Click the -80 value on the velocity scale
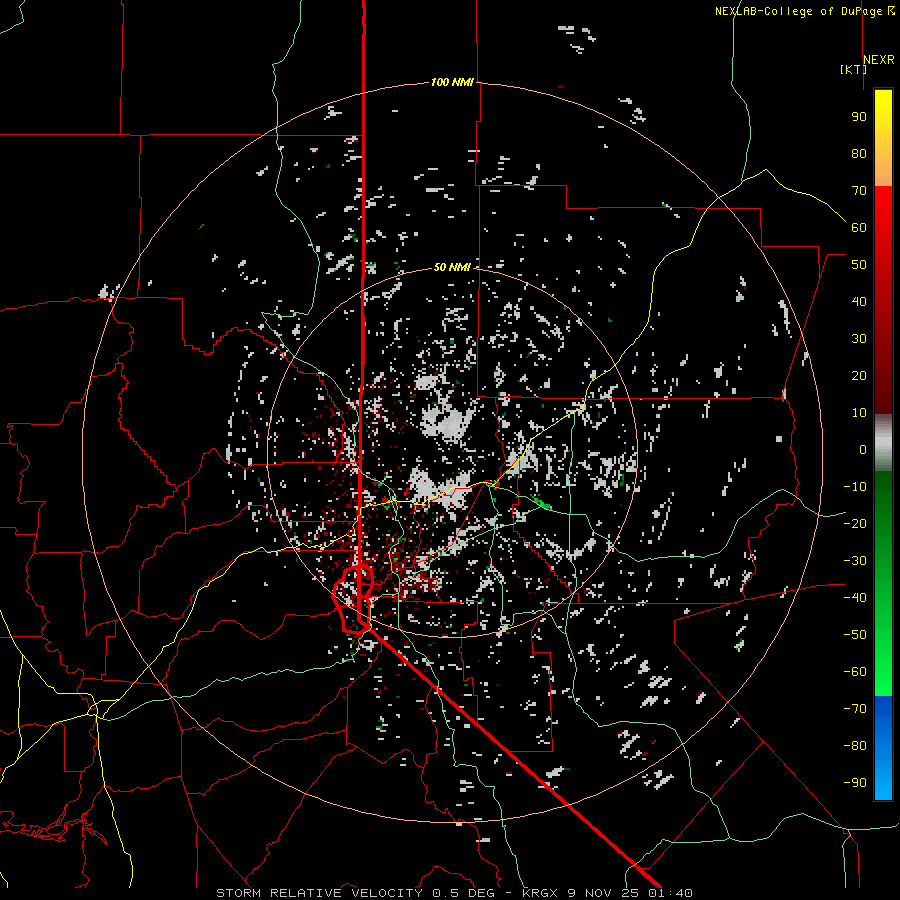Image resolution: width=900 pixels, height=900 pixels. 855,746
